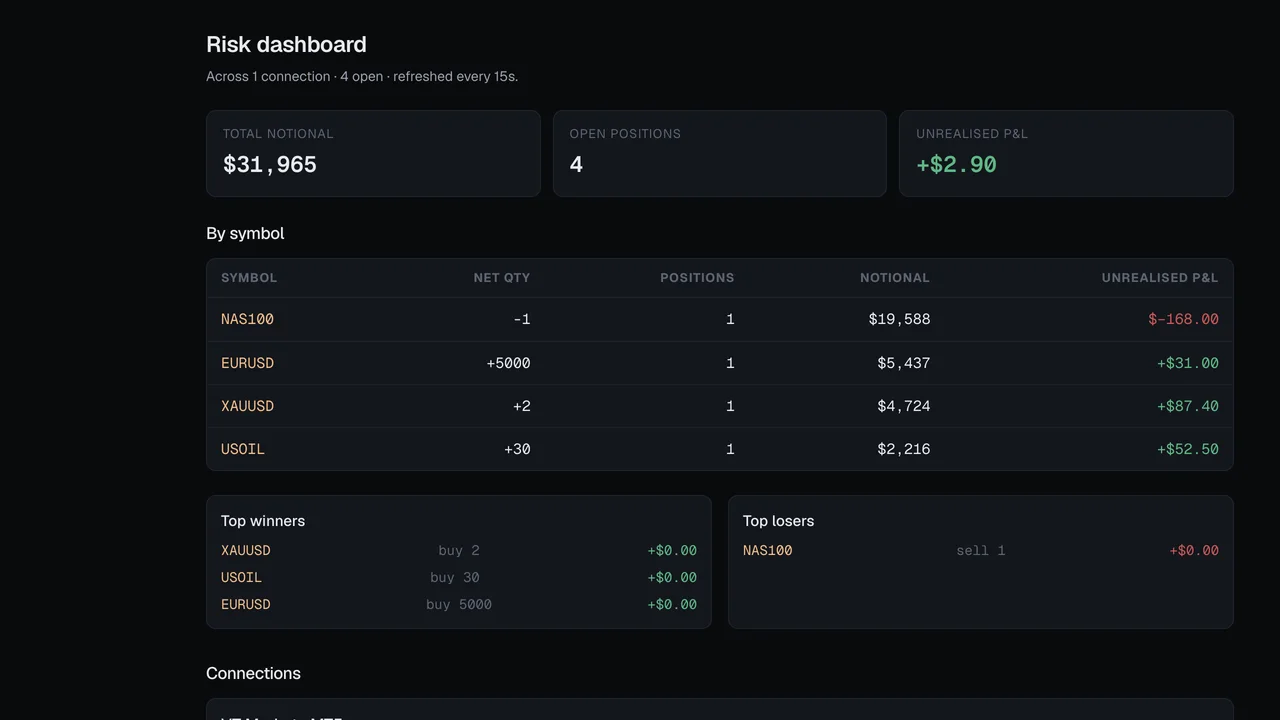Click the notional $2,216 cell

[904, 449]
